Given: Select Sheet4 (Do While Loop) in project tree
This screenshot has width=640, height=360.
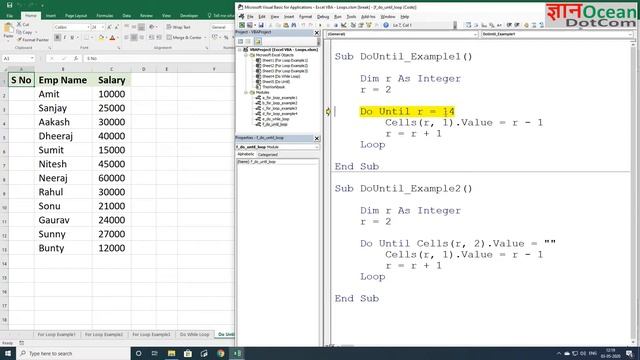Looking at the screenshot, I should [281, 76].
